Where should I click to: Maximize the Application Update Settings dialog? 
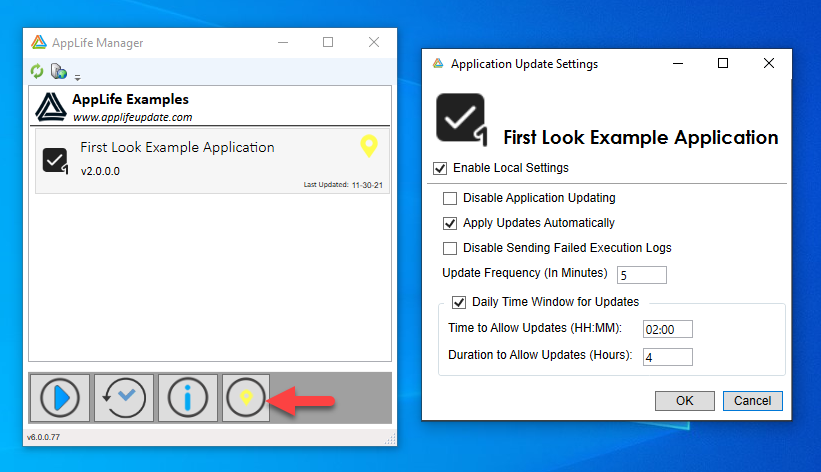pos(723,63)
